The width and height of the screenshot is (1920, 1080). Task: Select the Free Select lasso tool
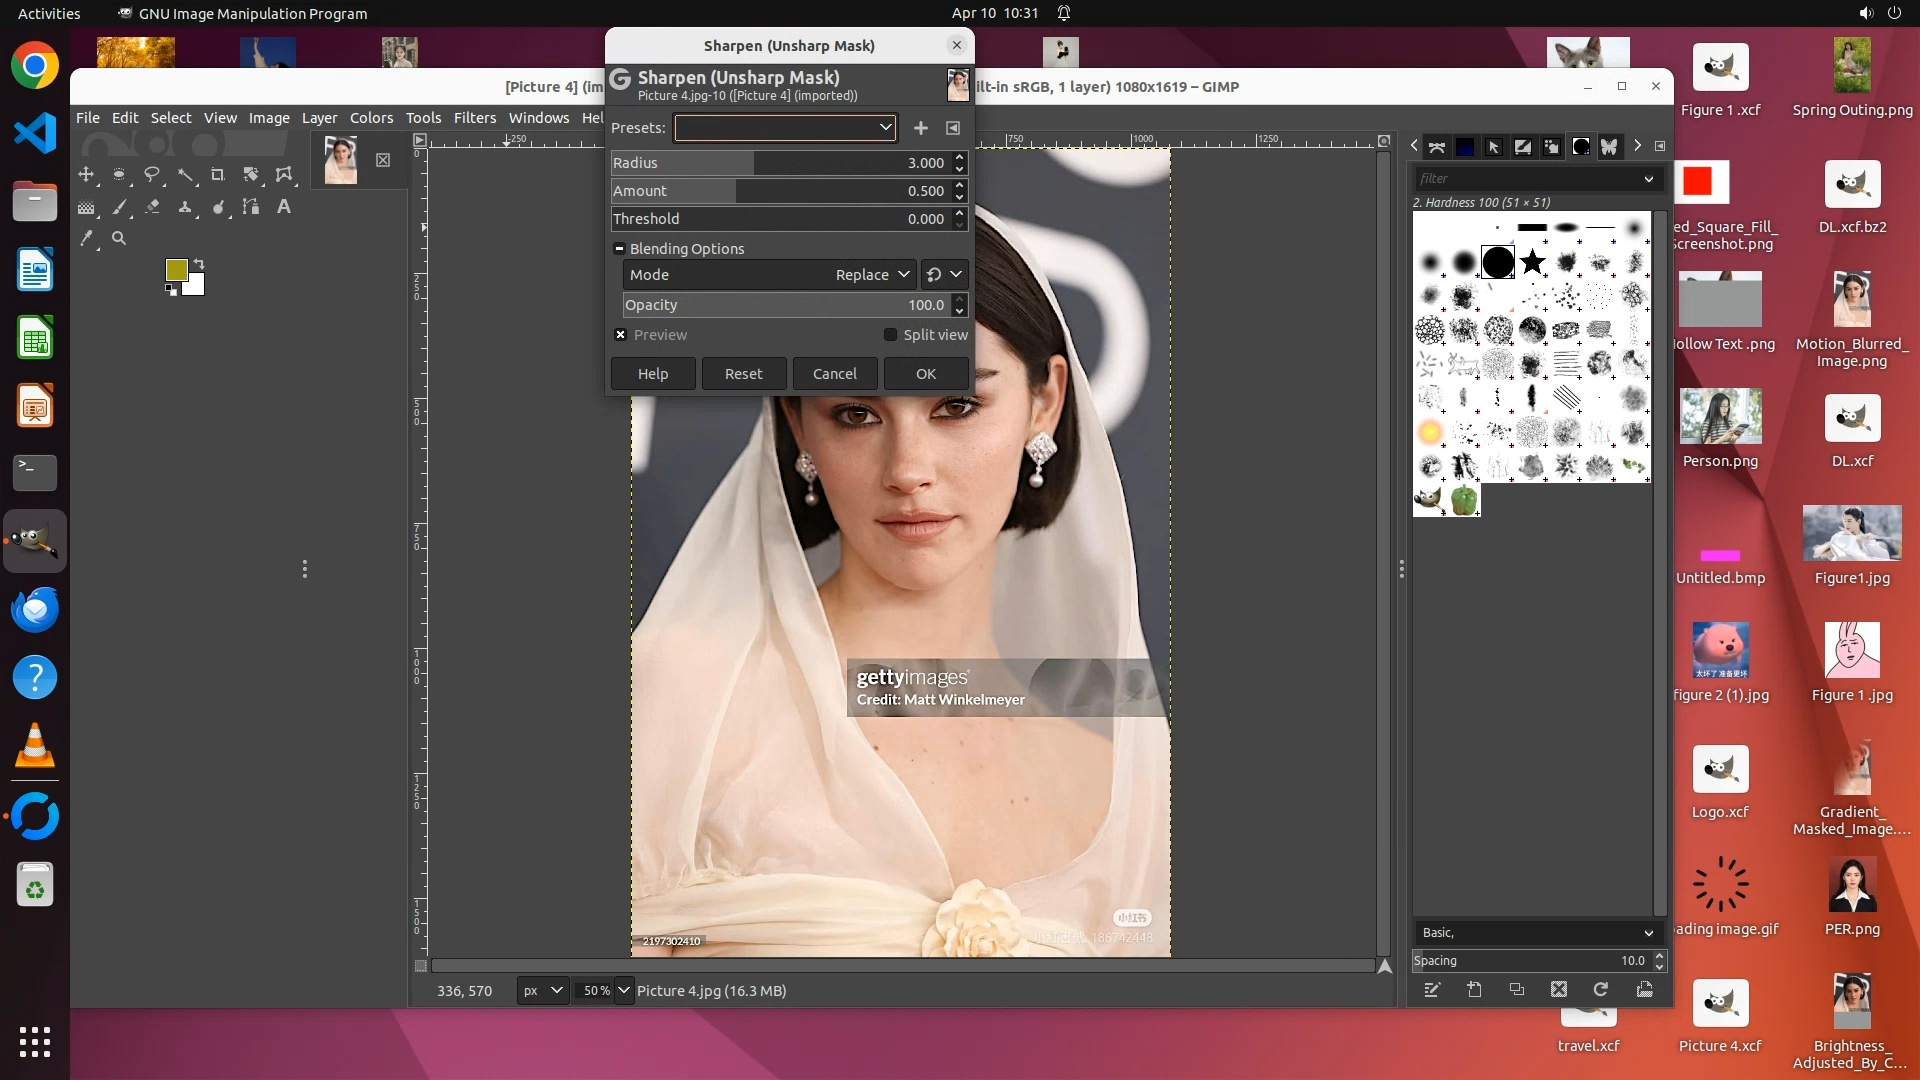click(x=152, y=174)
